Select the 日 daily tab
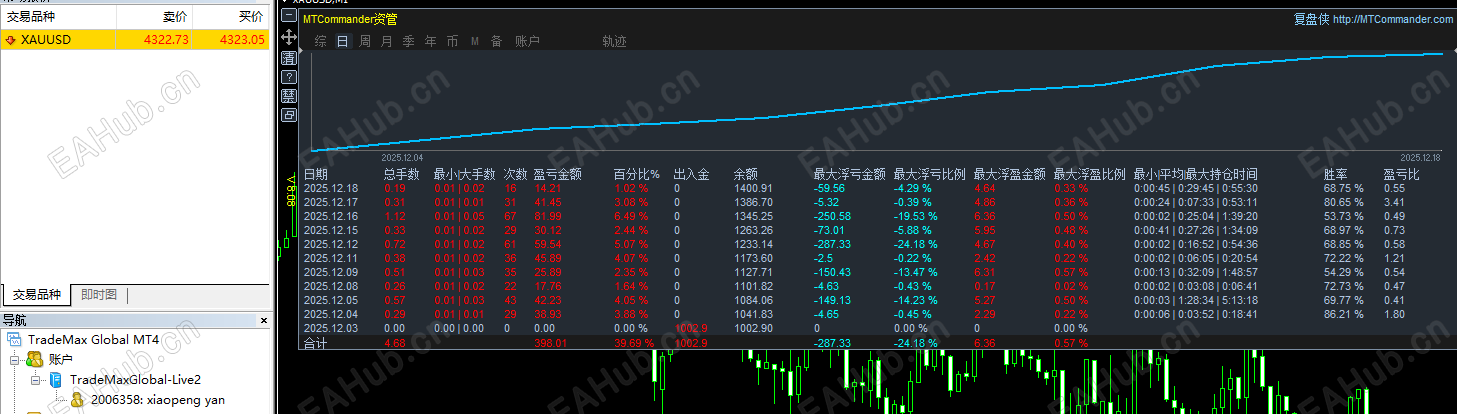Screen dimensions: 1457x414 point(343,41)
